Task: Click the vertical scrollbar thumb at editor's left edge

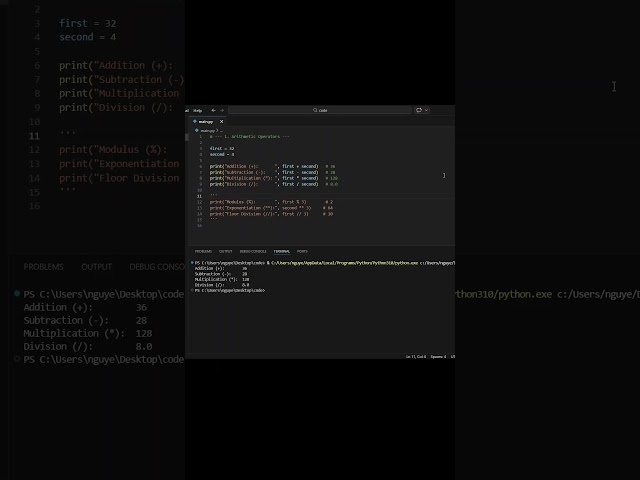Action: (187, 138)
